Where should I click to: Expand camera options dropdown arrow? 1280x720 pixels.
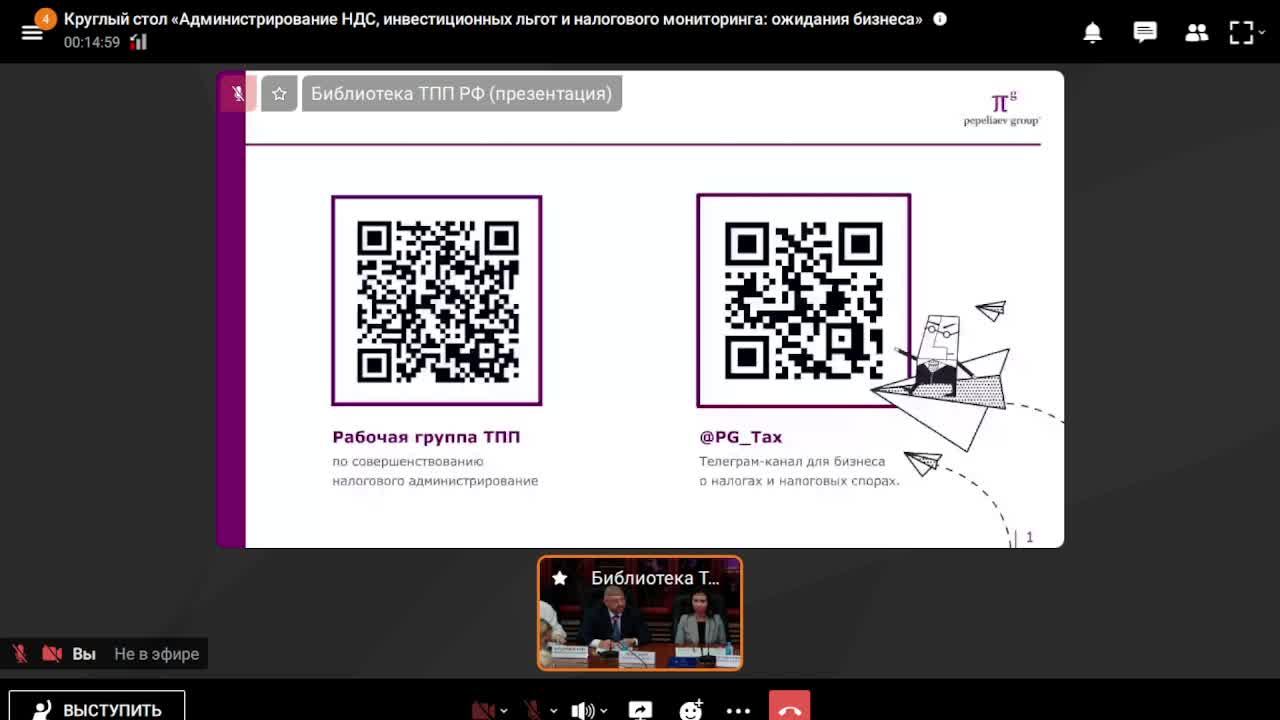click(x=503, y=711)
